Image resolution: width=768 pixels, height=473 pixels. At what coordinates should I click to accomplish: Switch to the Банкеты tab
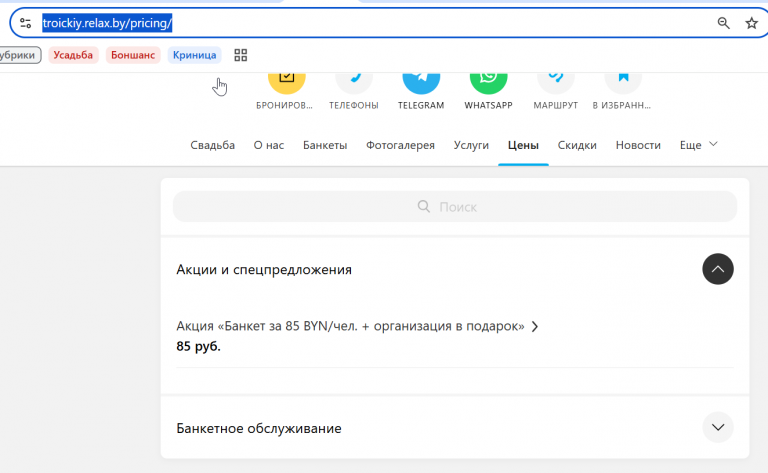pyautogui.click(x=325, y=145)
